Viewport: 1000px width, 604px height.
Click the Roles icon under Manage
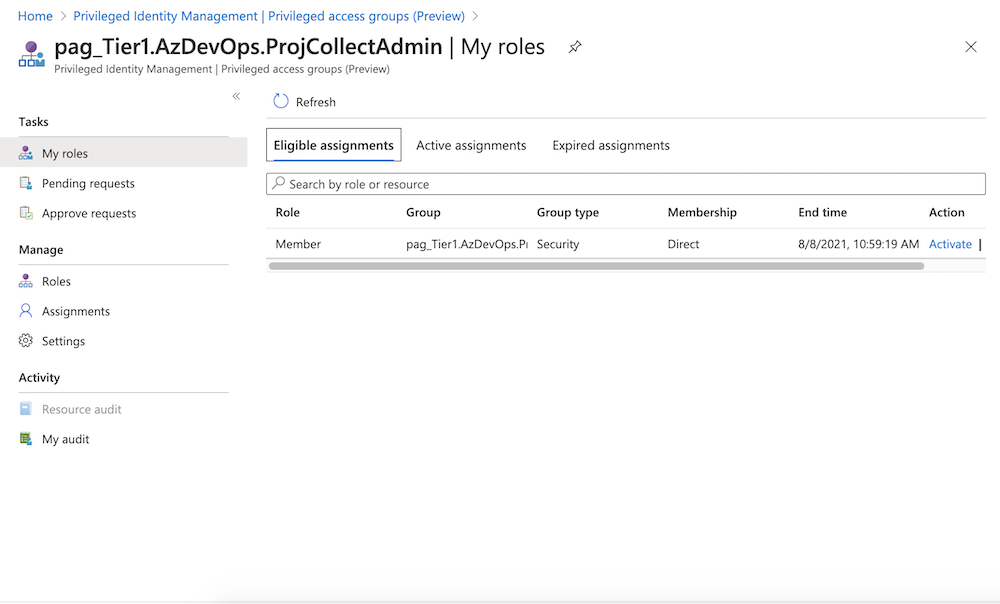27,281
